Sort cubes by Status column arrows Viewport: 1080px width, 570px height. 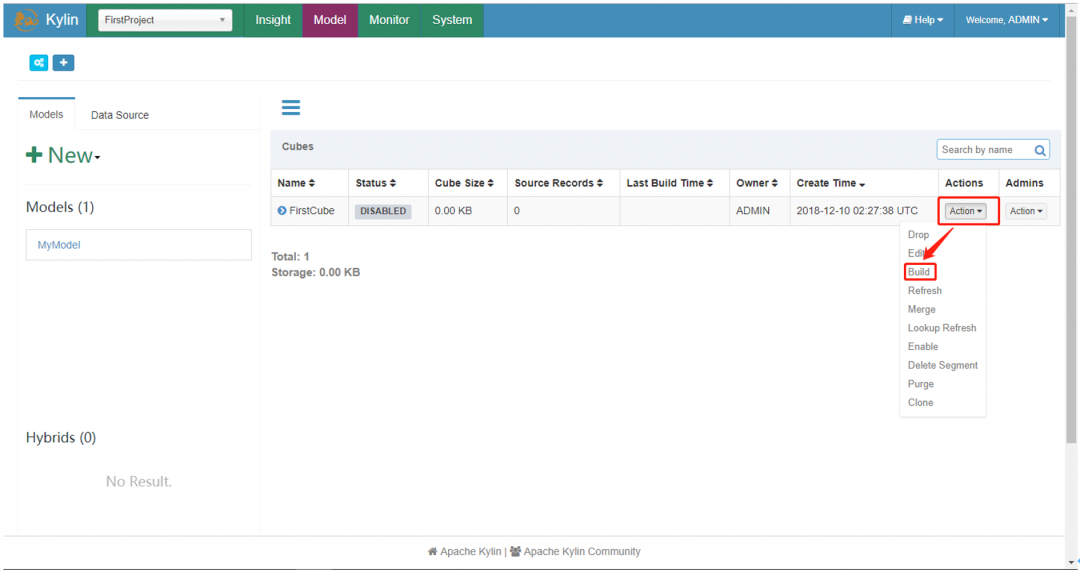point(393,183)
